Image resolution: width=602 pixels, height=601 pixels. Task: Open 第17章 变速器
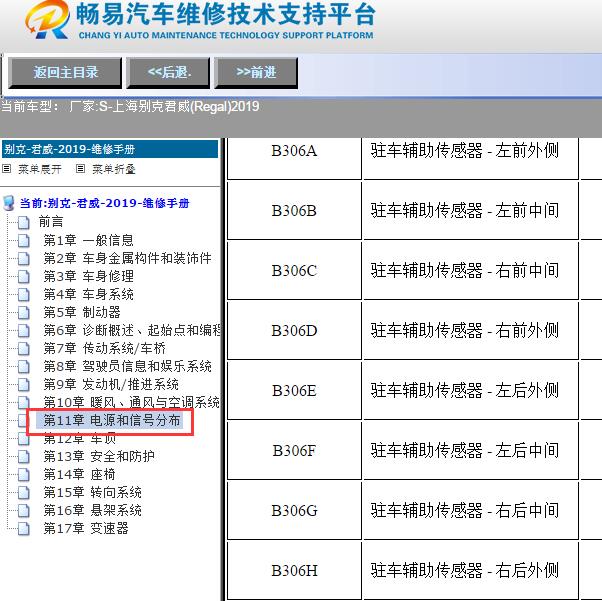pyautogui.click(x=86, y=529)
